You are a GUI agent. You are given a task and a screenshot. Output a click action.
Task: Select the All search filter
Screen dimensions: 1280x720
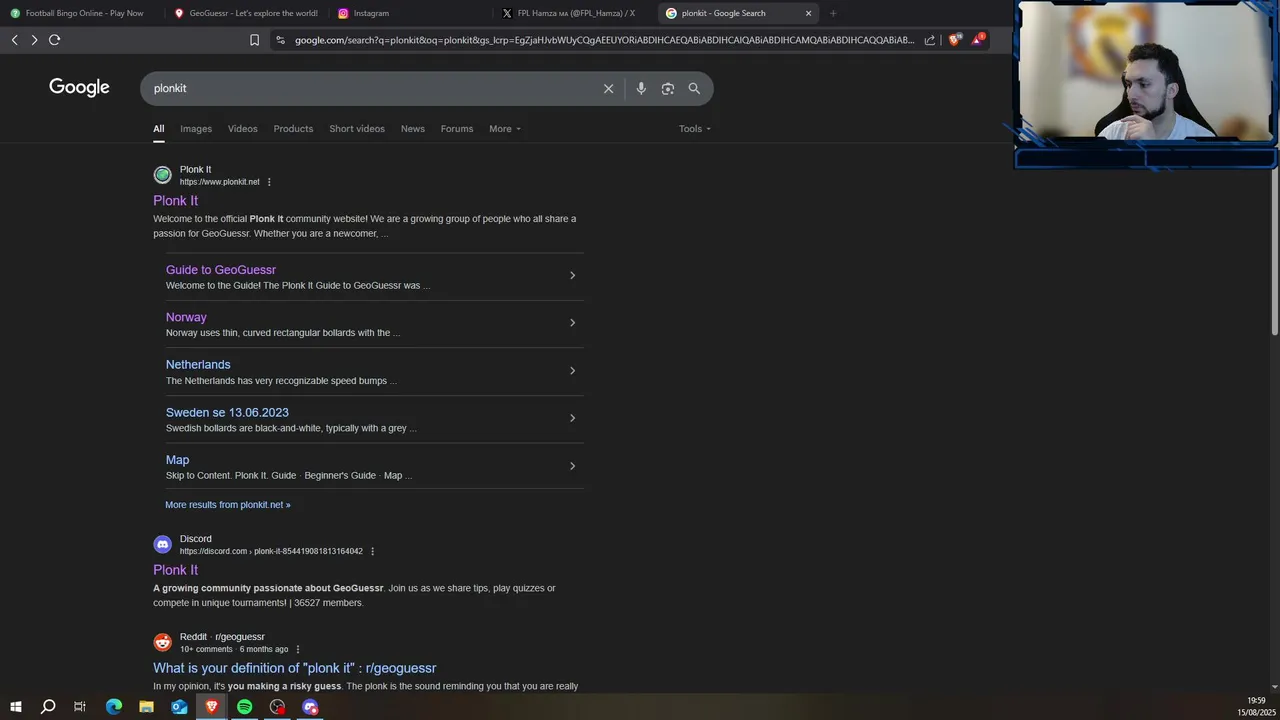[158, 129]
